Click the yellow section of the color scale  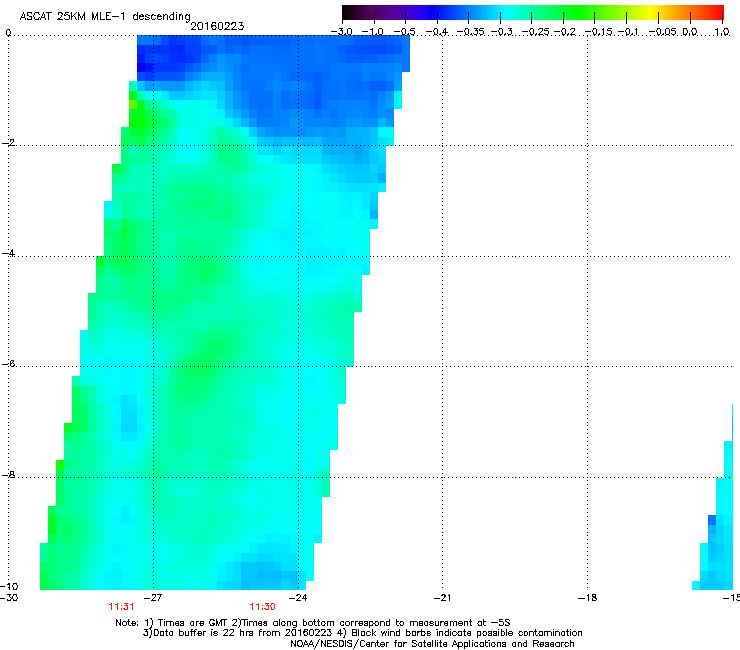pos(653,12)
